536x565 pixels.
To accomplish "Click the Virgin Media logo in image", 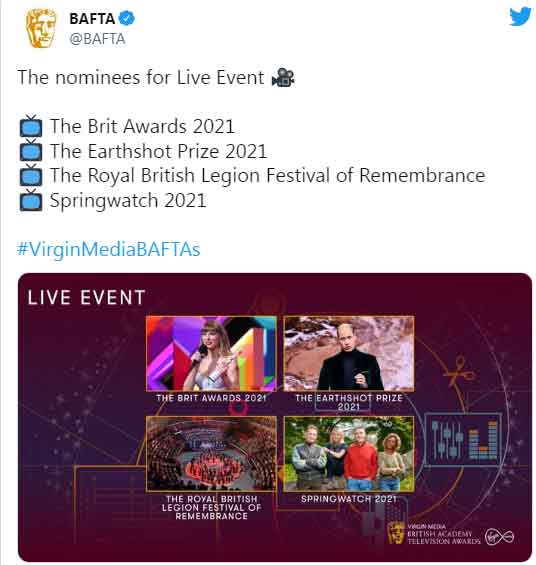I will click(x=499, y=537).
